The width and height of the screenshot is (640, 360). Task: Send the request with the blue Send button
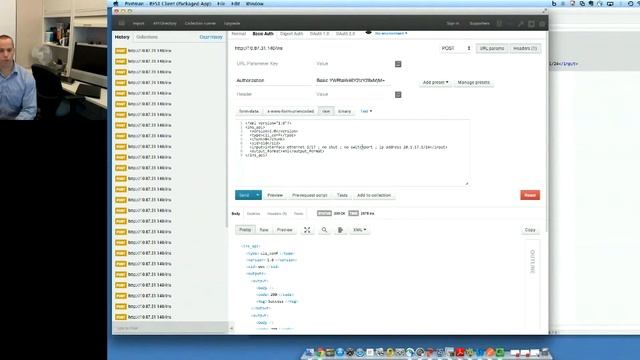point(244,195)
